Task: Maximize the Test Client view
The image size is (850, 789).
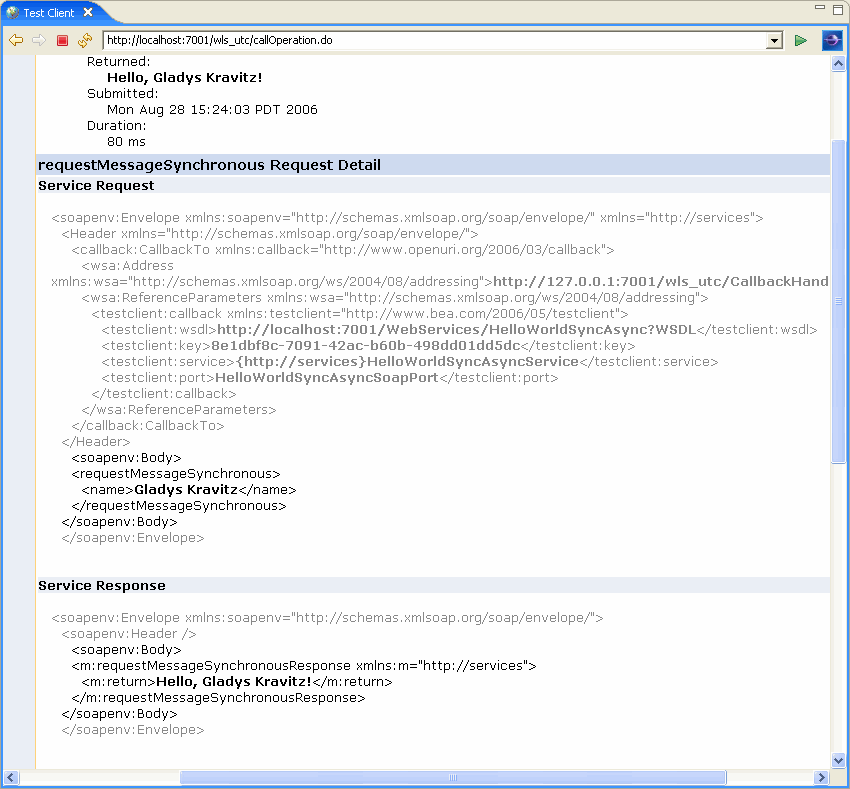Action: 838,10
